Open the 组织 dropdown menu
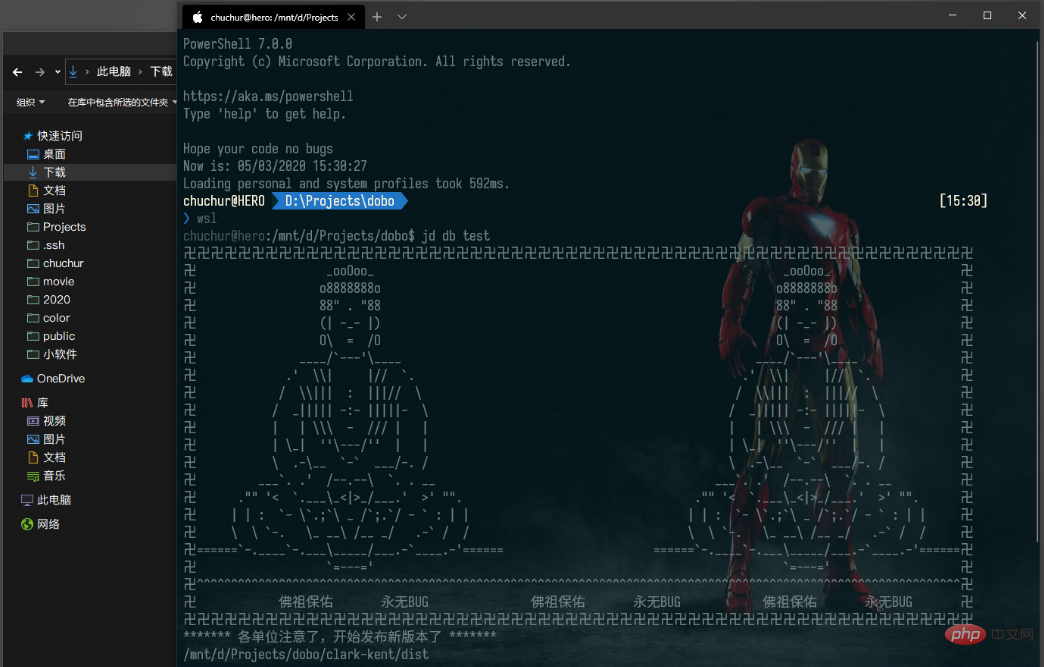1044x667 pixels. 31,102
